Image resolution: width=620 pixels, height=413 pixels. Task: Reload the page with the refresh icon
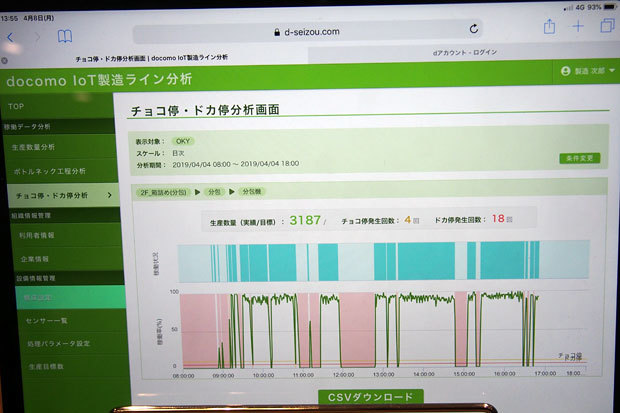tap(474, 29)
